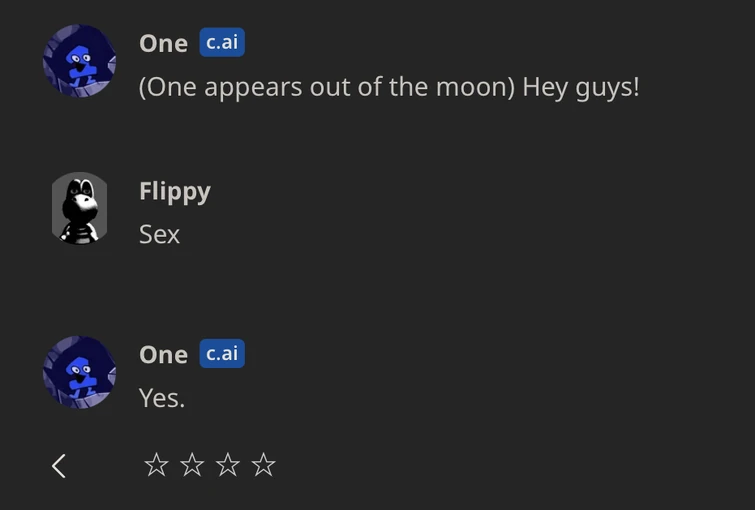Image resolution: width=755 pixels, height=510 pixels.
Task: Select the third rating star
Action: [x=228, y=464]
